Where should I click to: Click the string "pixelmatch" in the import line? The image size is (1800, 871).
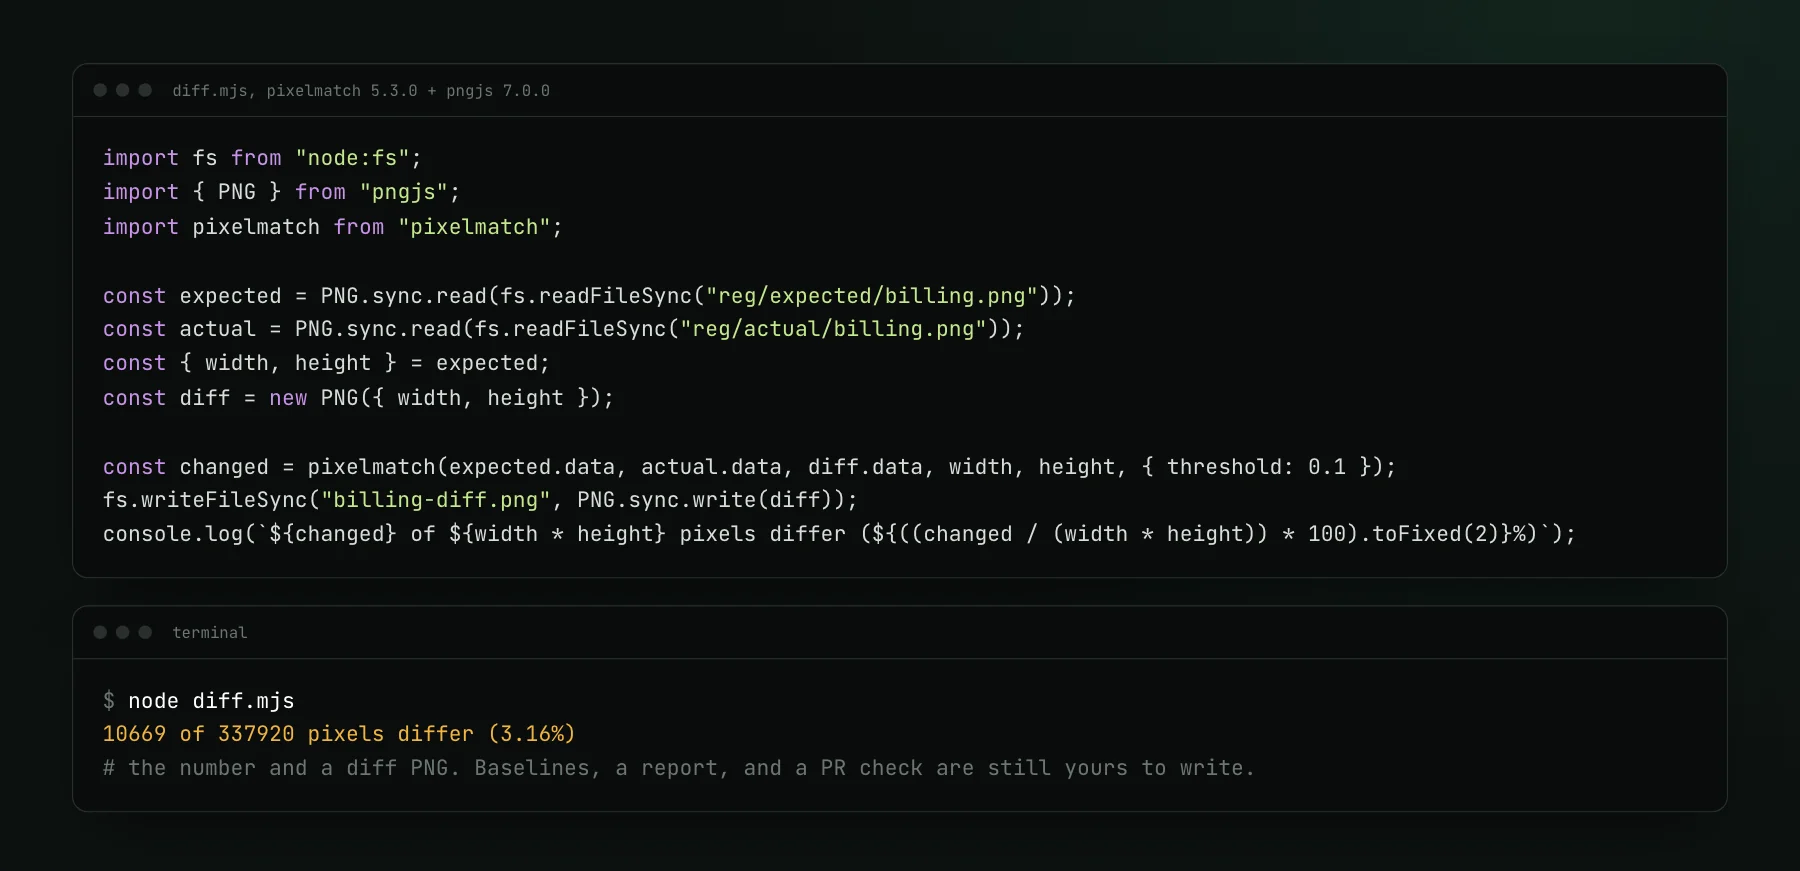pos(474,227)
